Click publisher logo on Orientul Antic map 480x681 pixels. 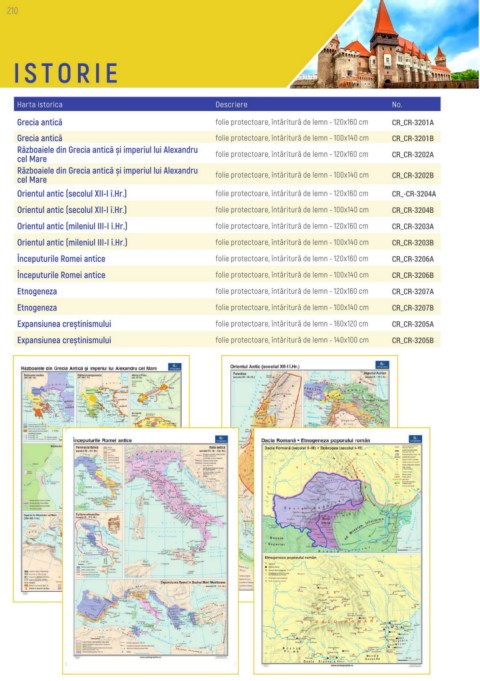pos(382,365)
